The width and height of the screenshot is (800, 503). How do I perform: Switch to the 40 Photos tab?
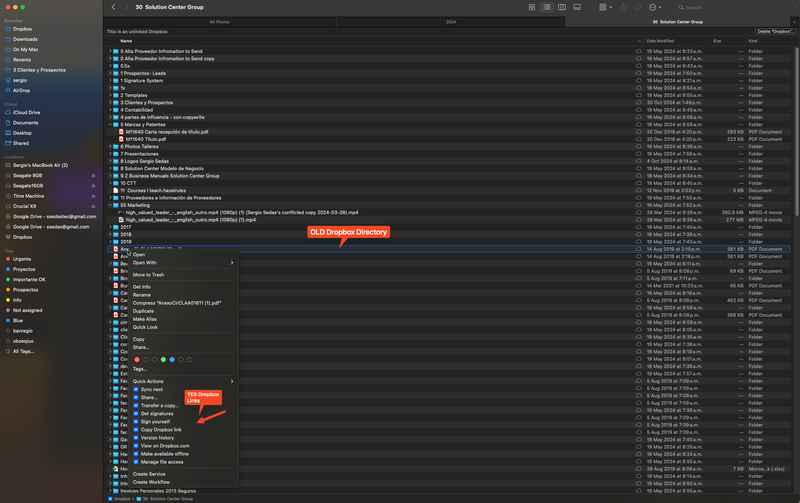click(x=219, y=21)
